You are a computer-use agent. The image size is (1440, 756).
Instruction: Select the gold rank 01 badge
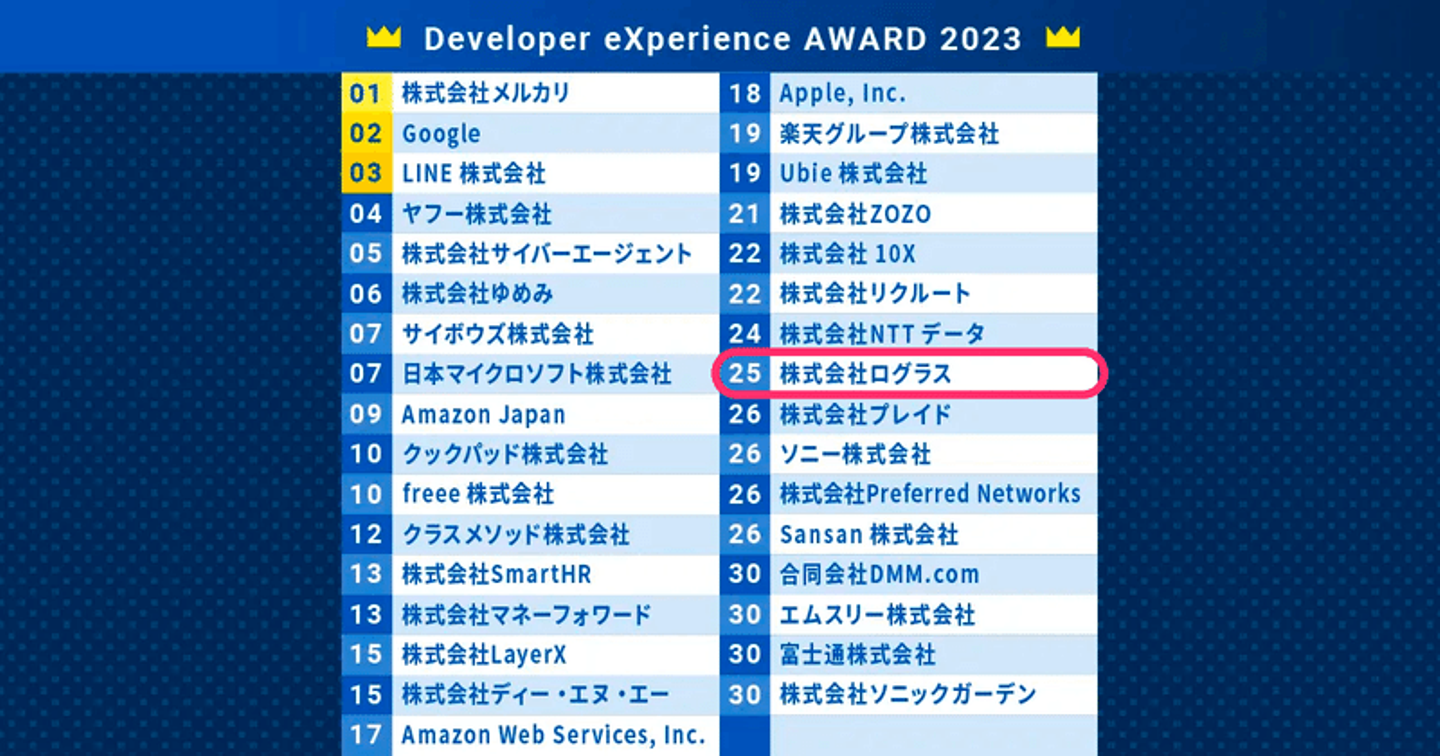[367, 93]
